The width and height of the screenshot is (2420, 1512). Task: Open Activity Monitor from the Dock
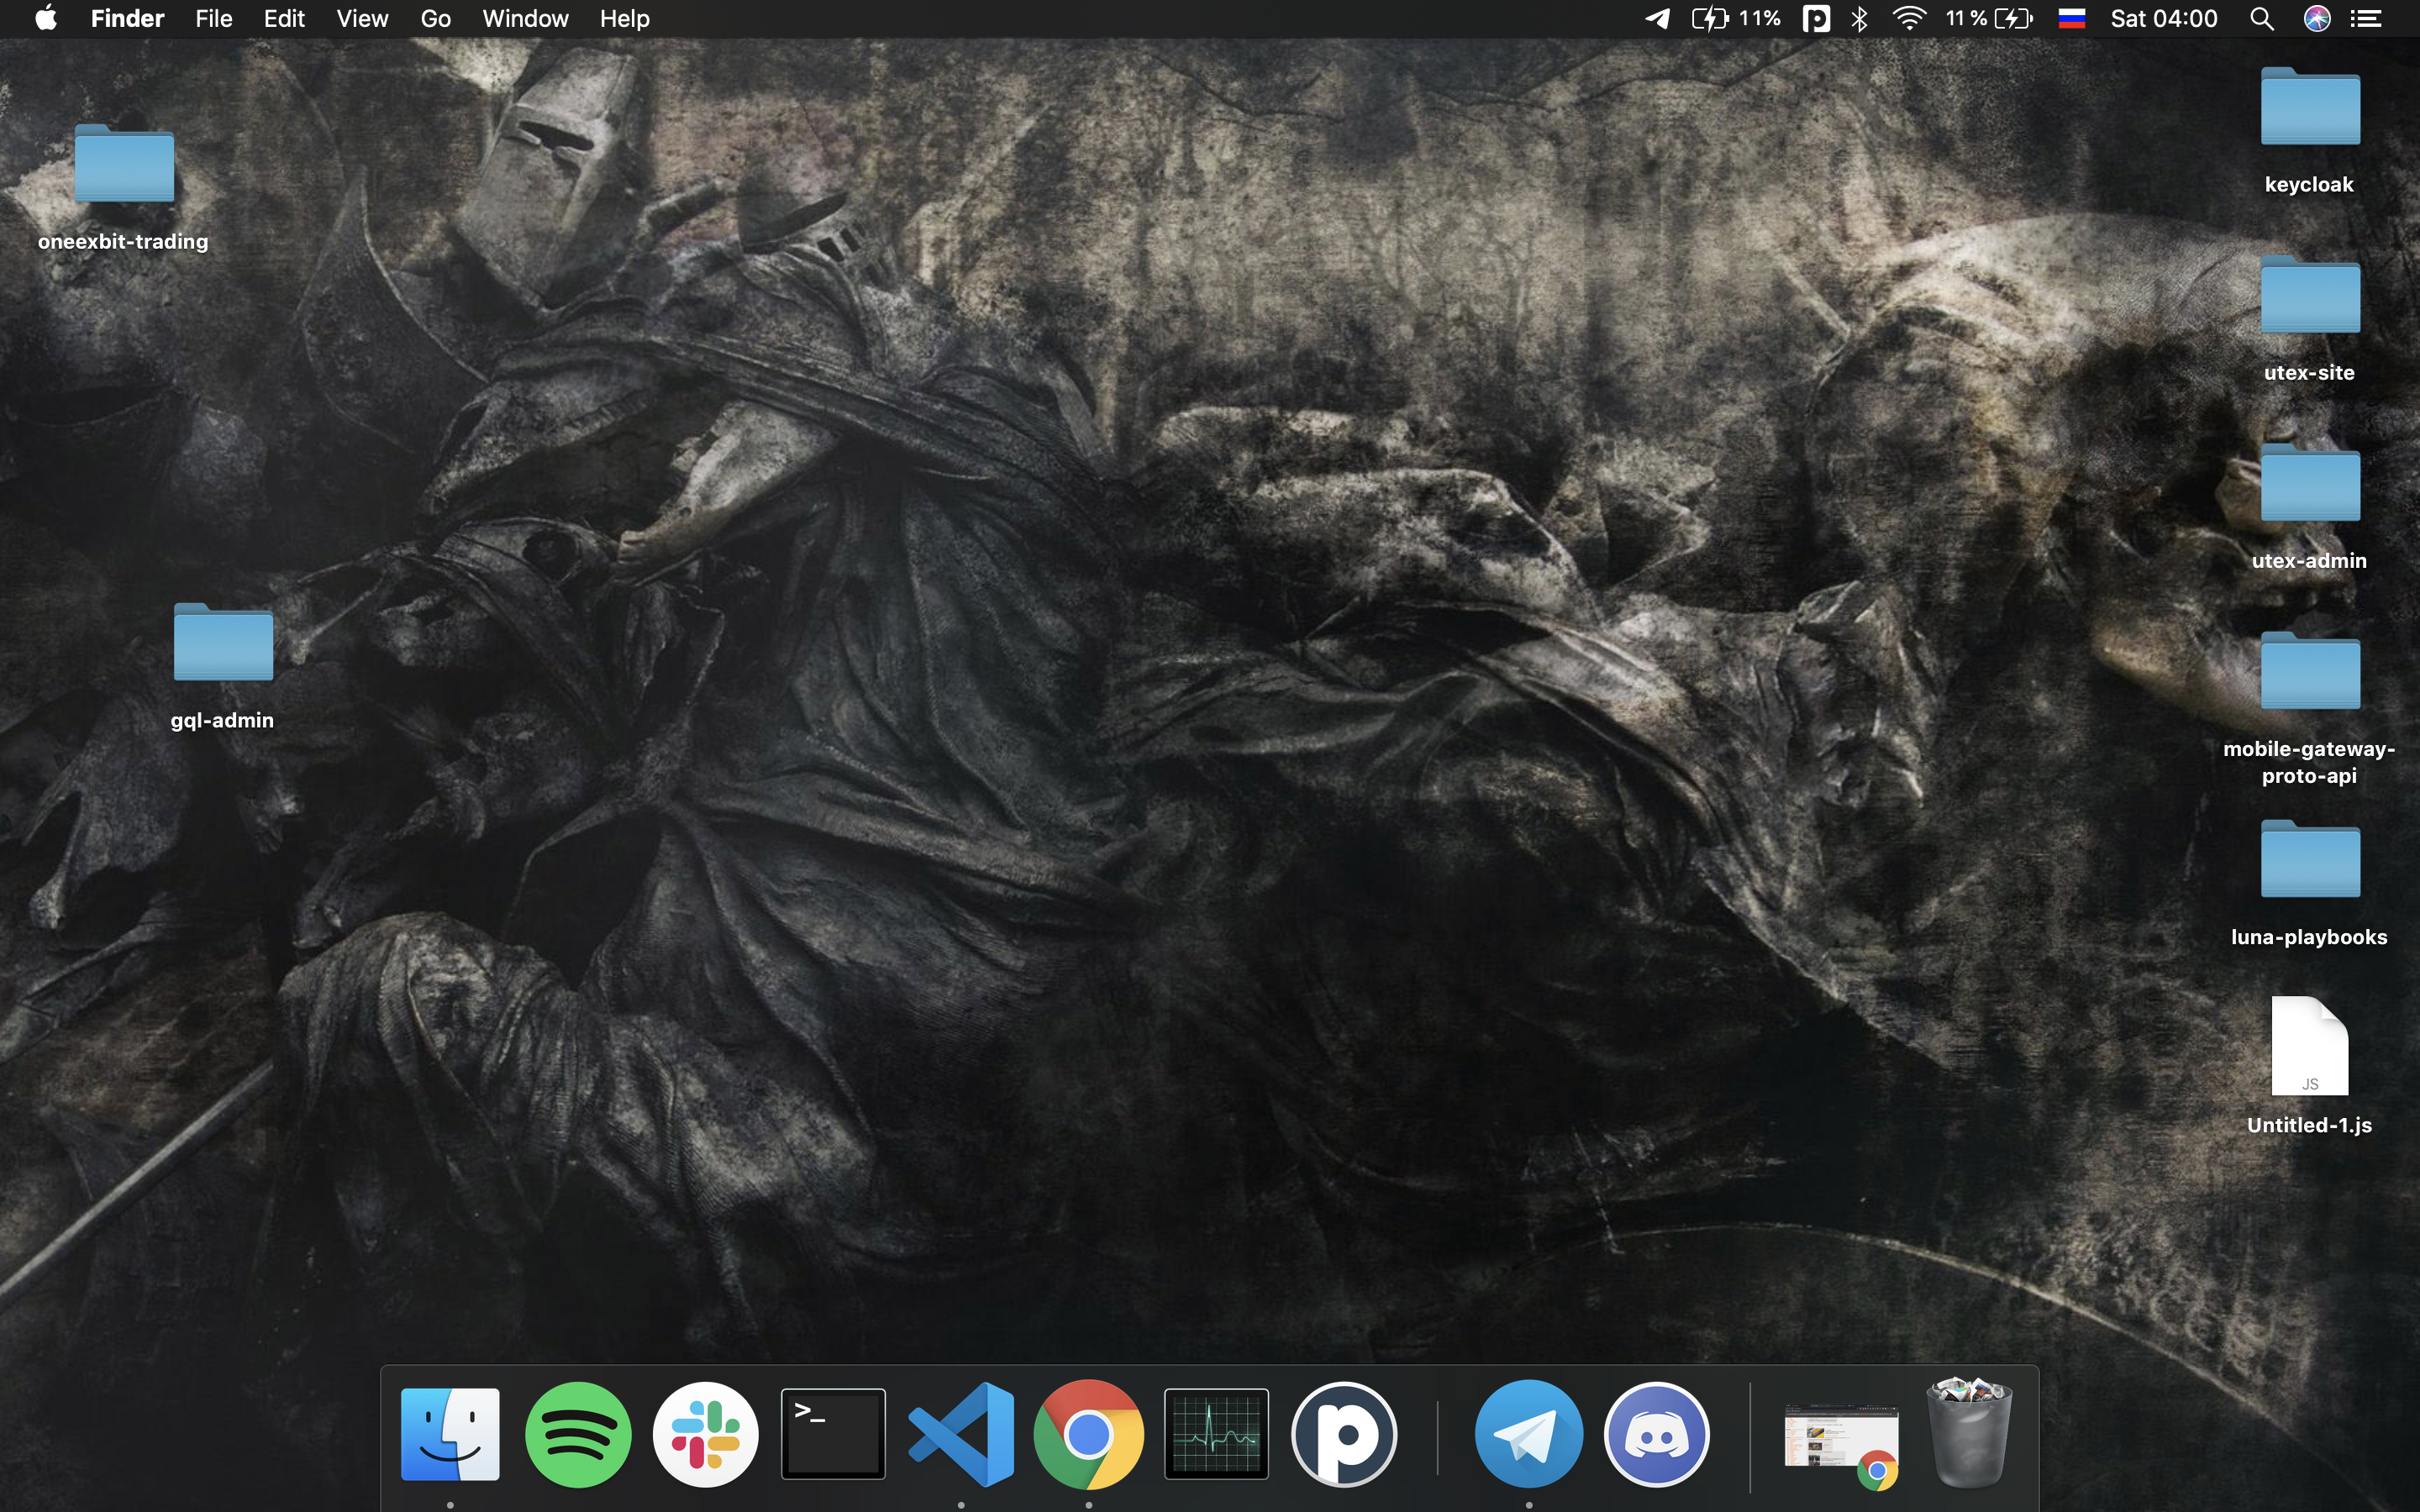click(x=1217, y=1434)
